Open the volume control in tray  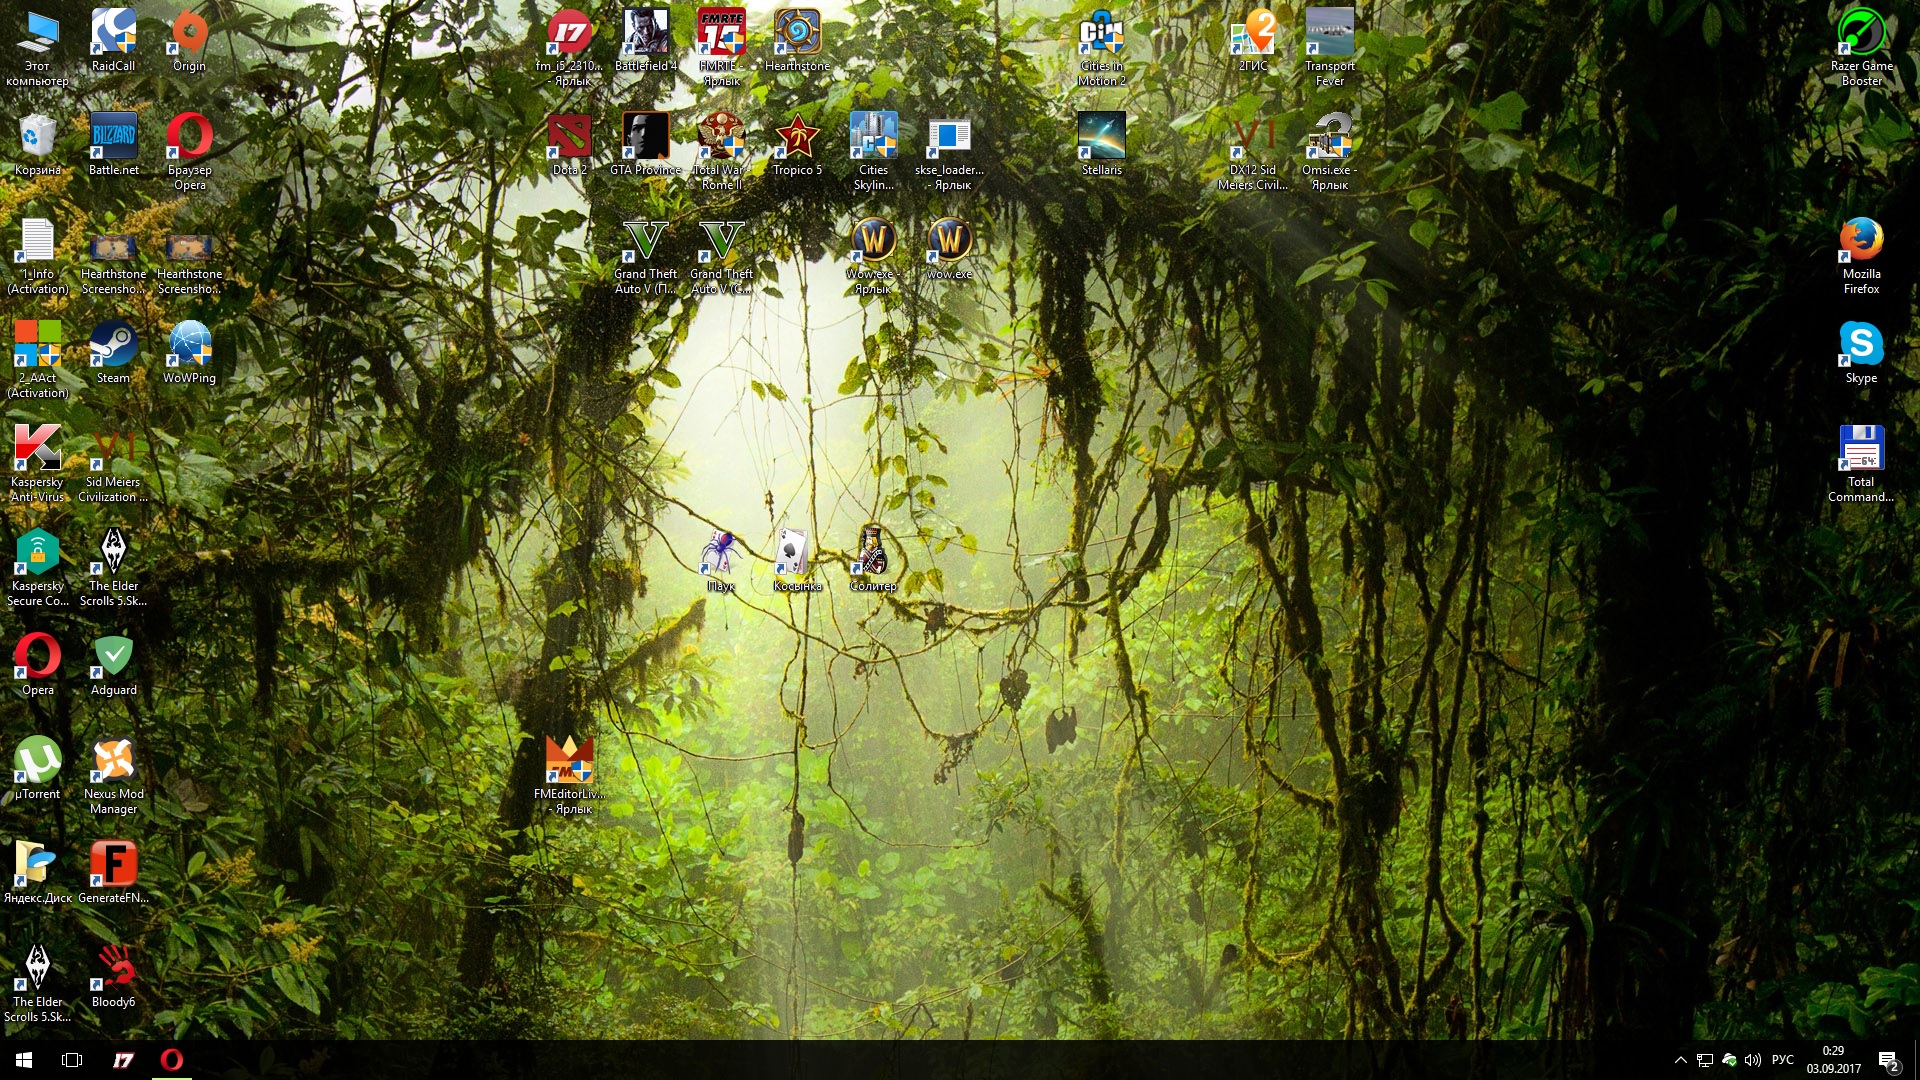1753,1060
